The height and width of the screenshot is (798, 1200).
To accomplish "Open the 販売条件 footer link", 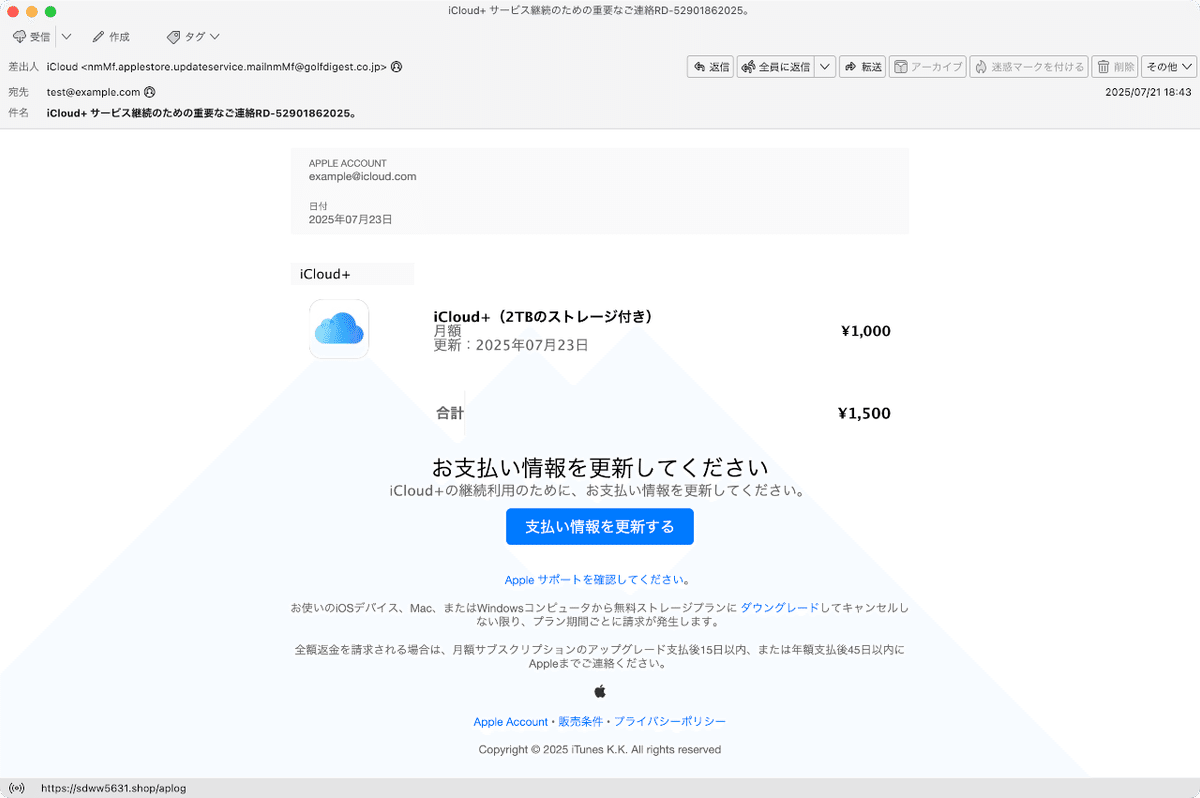I will [x=581, y=722].
